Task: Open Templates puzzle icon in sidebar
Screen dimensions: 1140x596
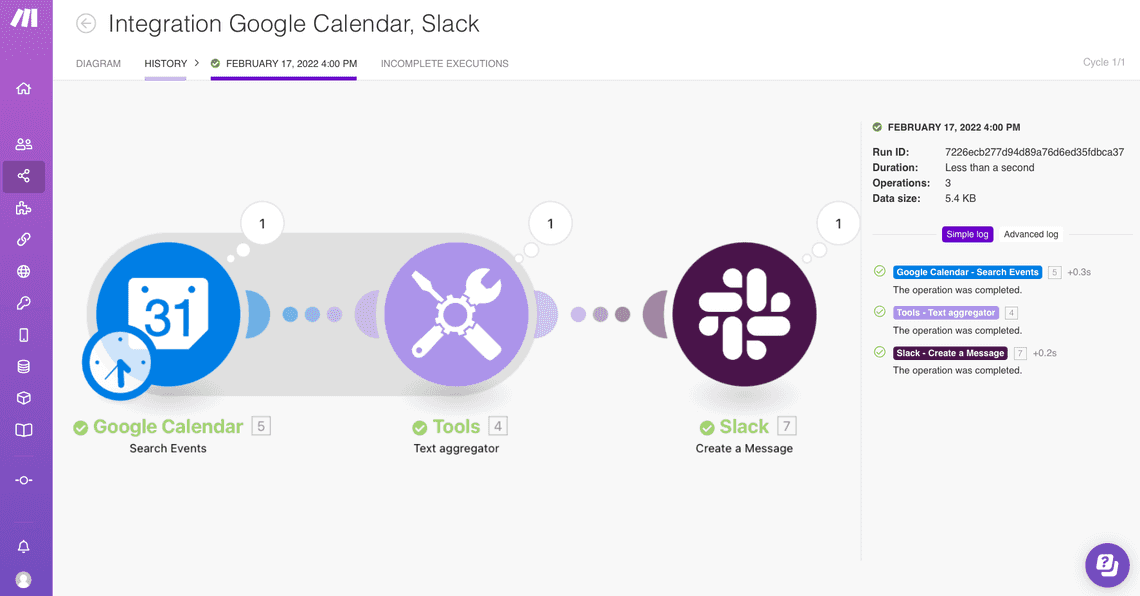Action: pos(24,208)
